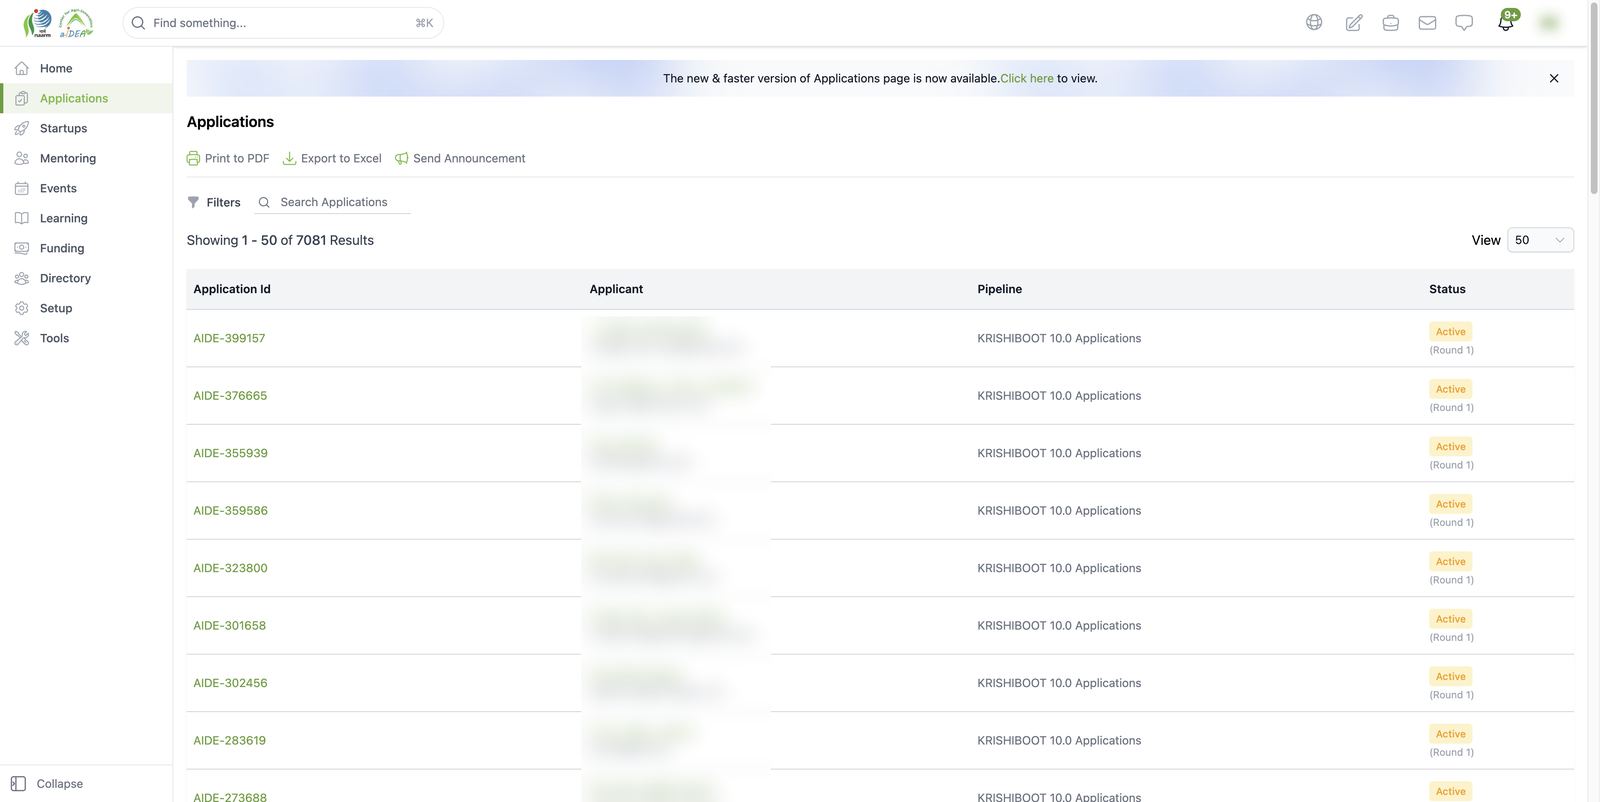Click the Applicant column header

[616, 289]
